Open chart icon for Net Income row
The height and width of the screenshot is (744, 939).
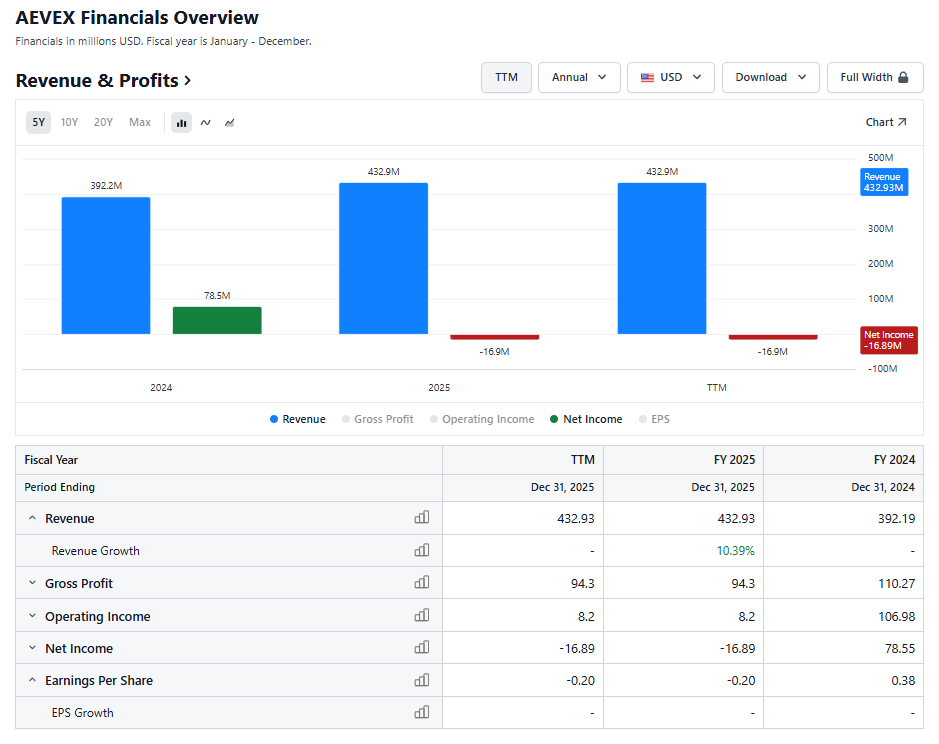click(422, 648)
